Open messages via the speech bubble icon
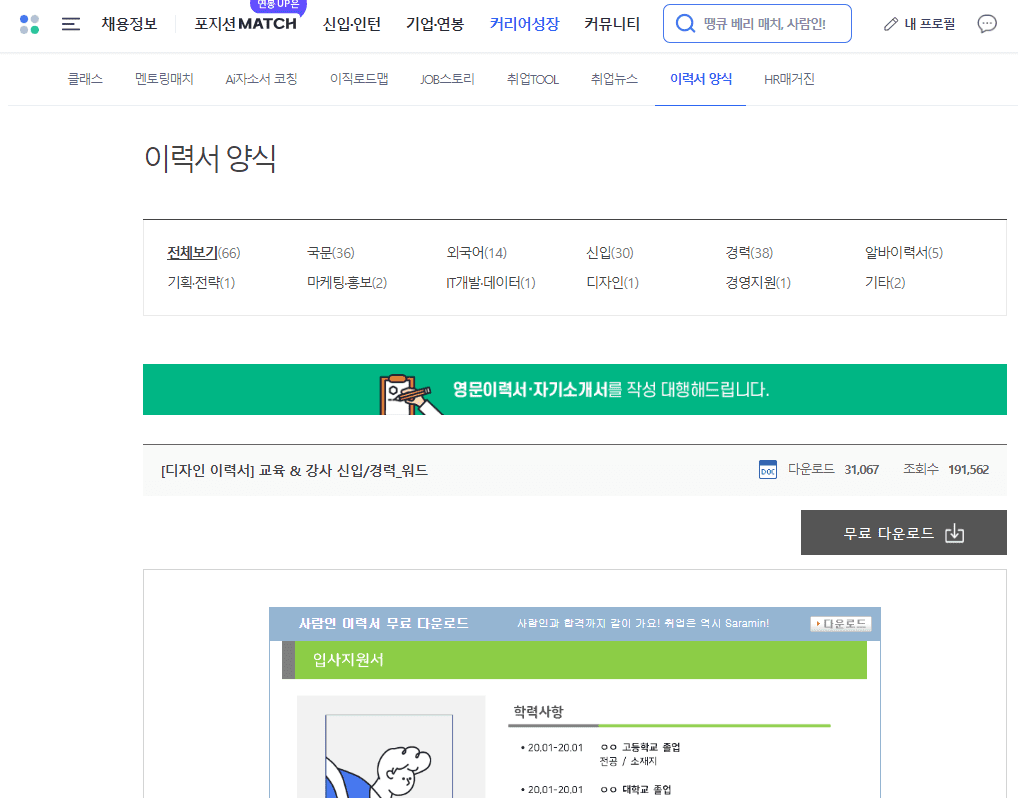1018x798 pixels. (987, 23)
